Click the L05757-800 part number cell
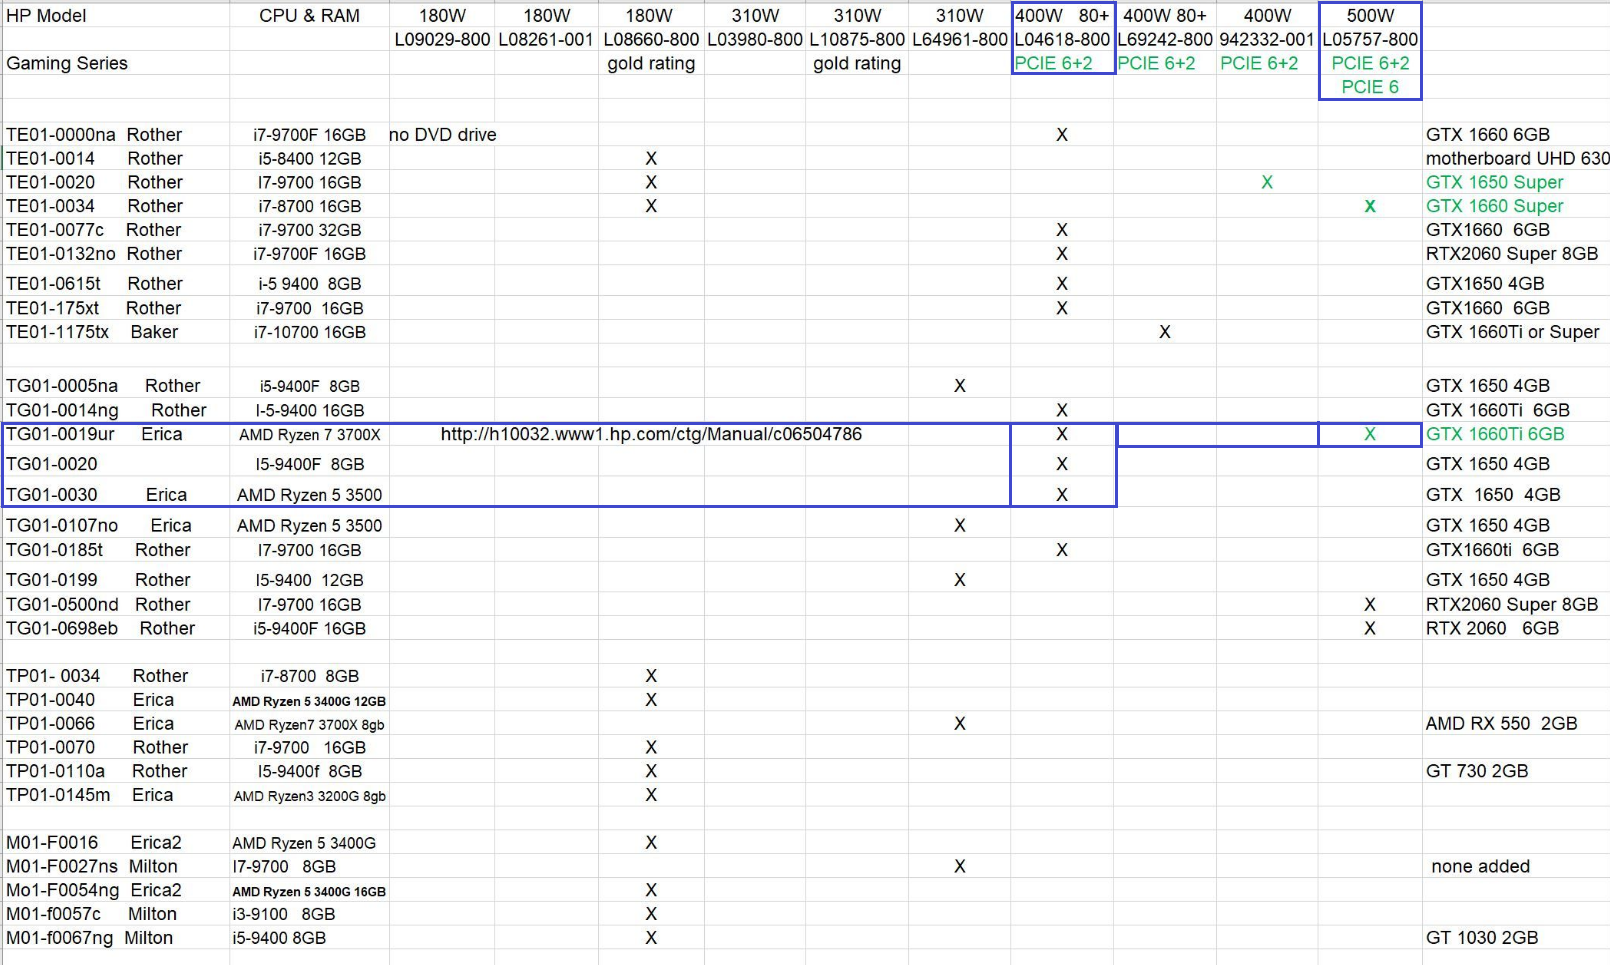 pyautogui.click(x=1369, y=40)
